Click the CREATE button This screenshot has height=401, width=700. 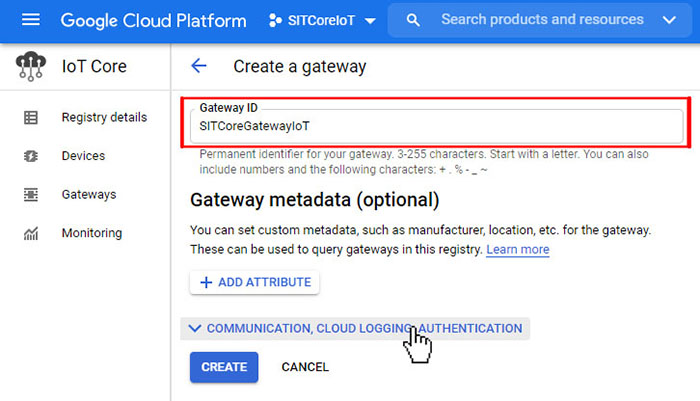pyautogui.click(x=224, y=367)
